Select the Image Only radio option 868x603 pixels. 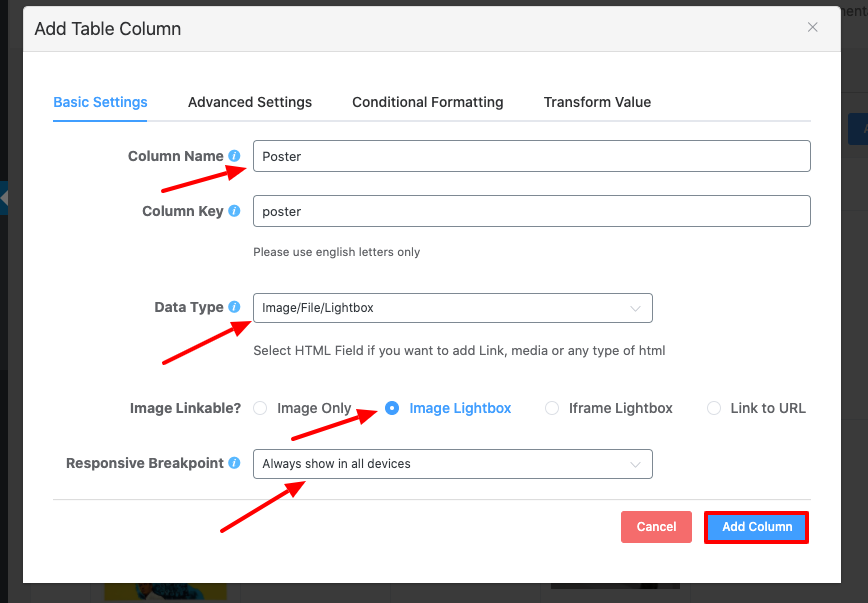click(x=260, y=408)
